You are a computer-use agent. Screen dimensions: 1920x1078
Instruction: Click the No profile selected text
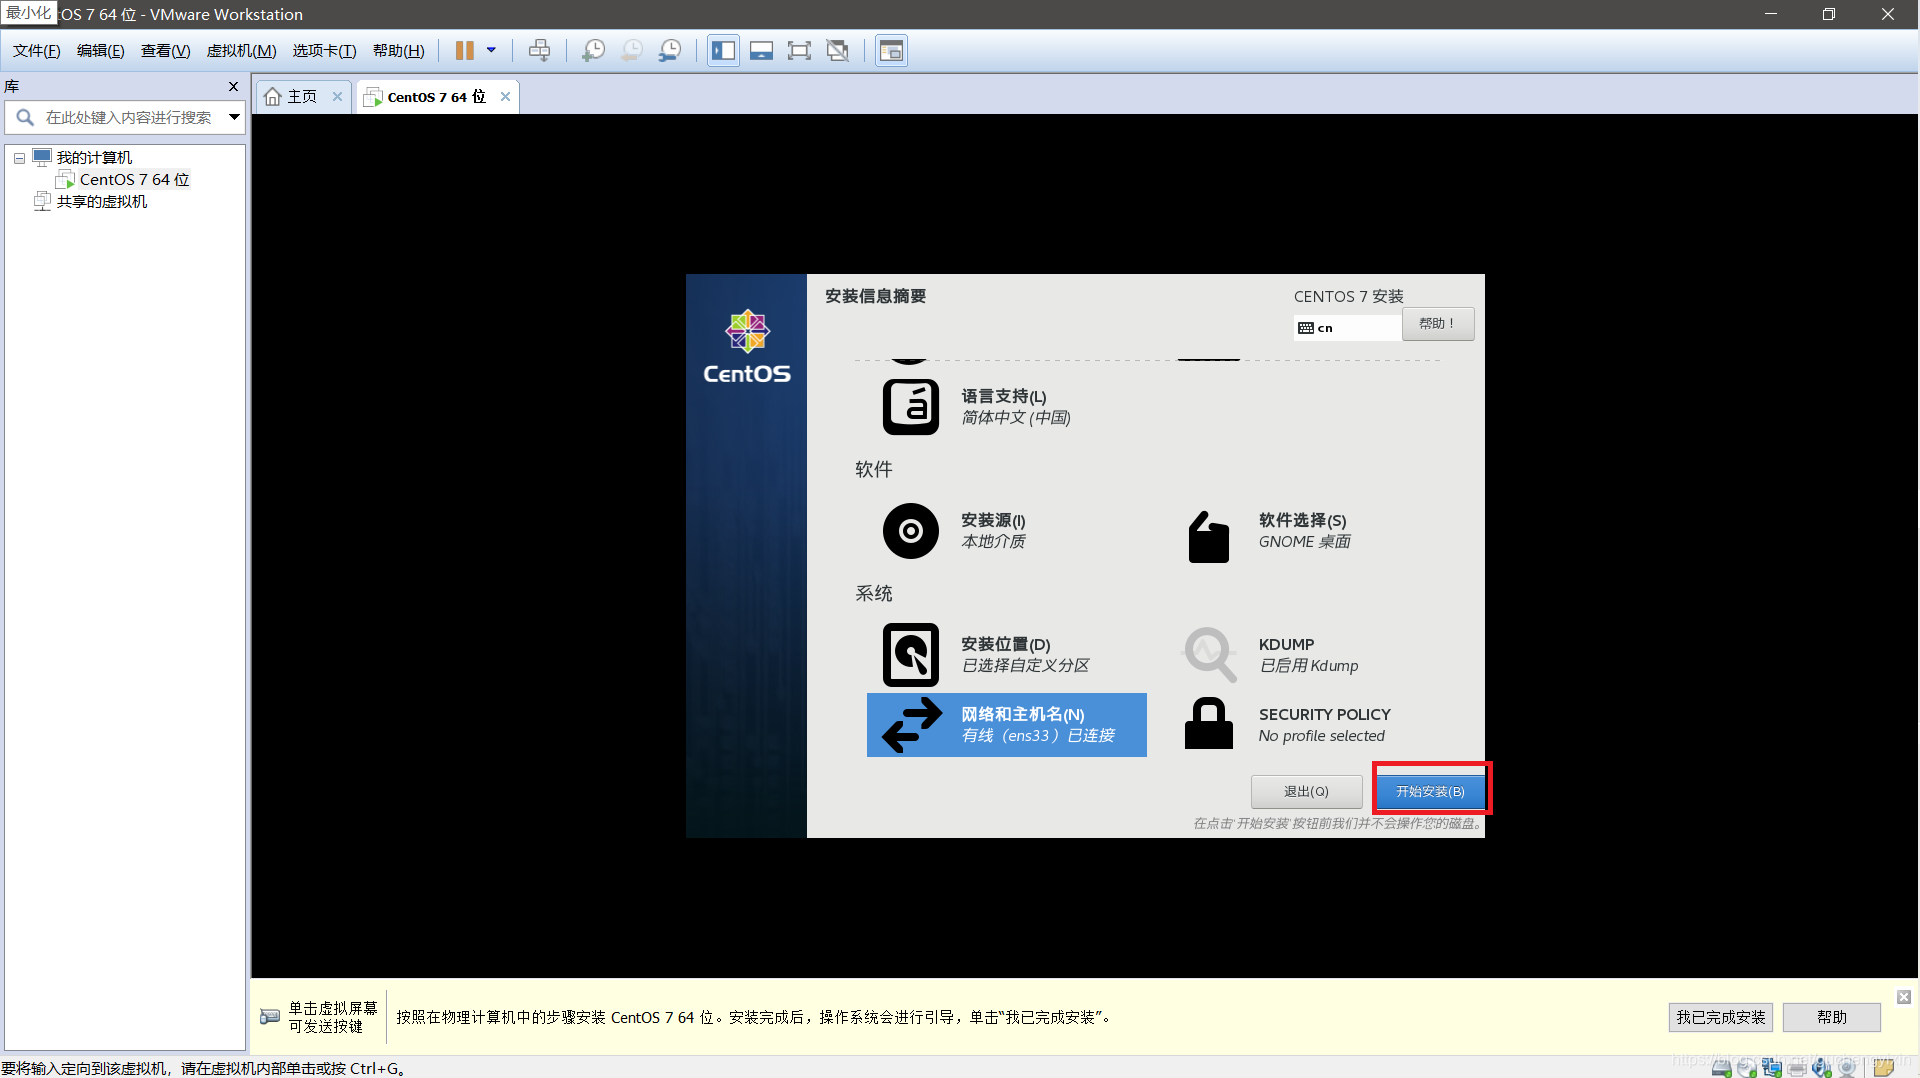tap(1322, 736)
